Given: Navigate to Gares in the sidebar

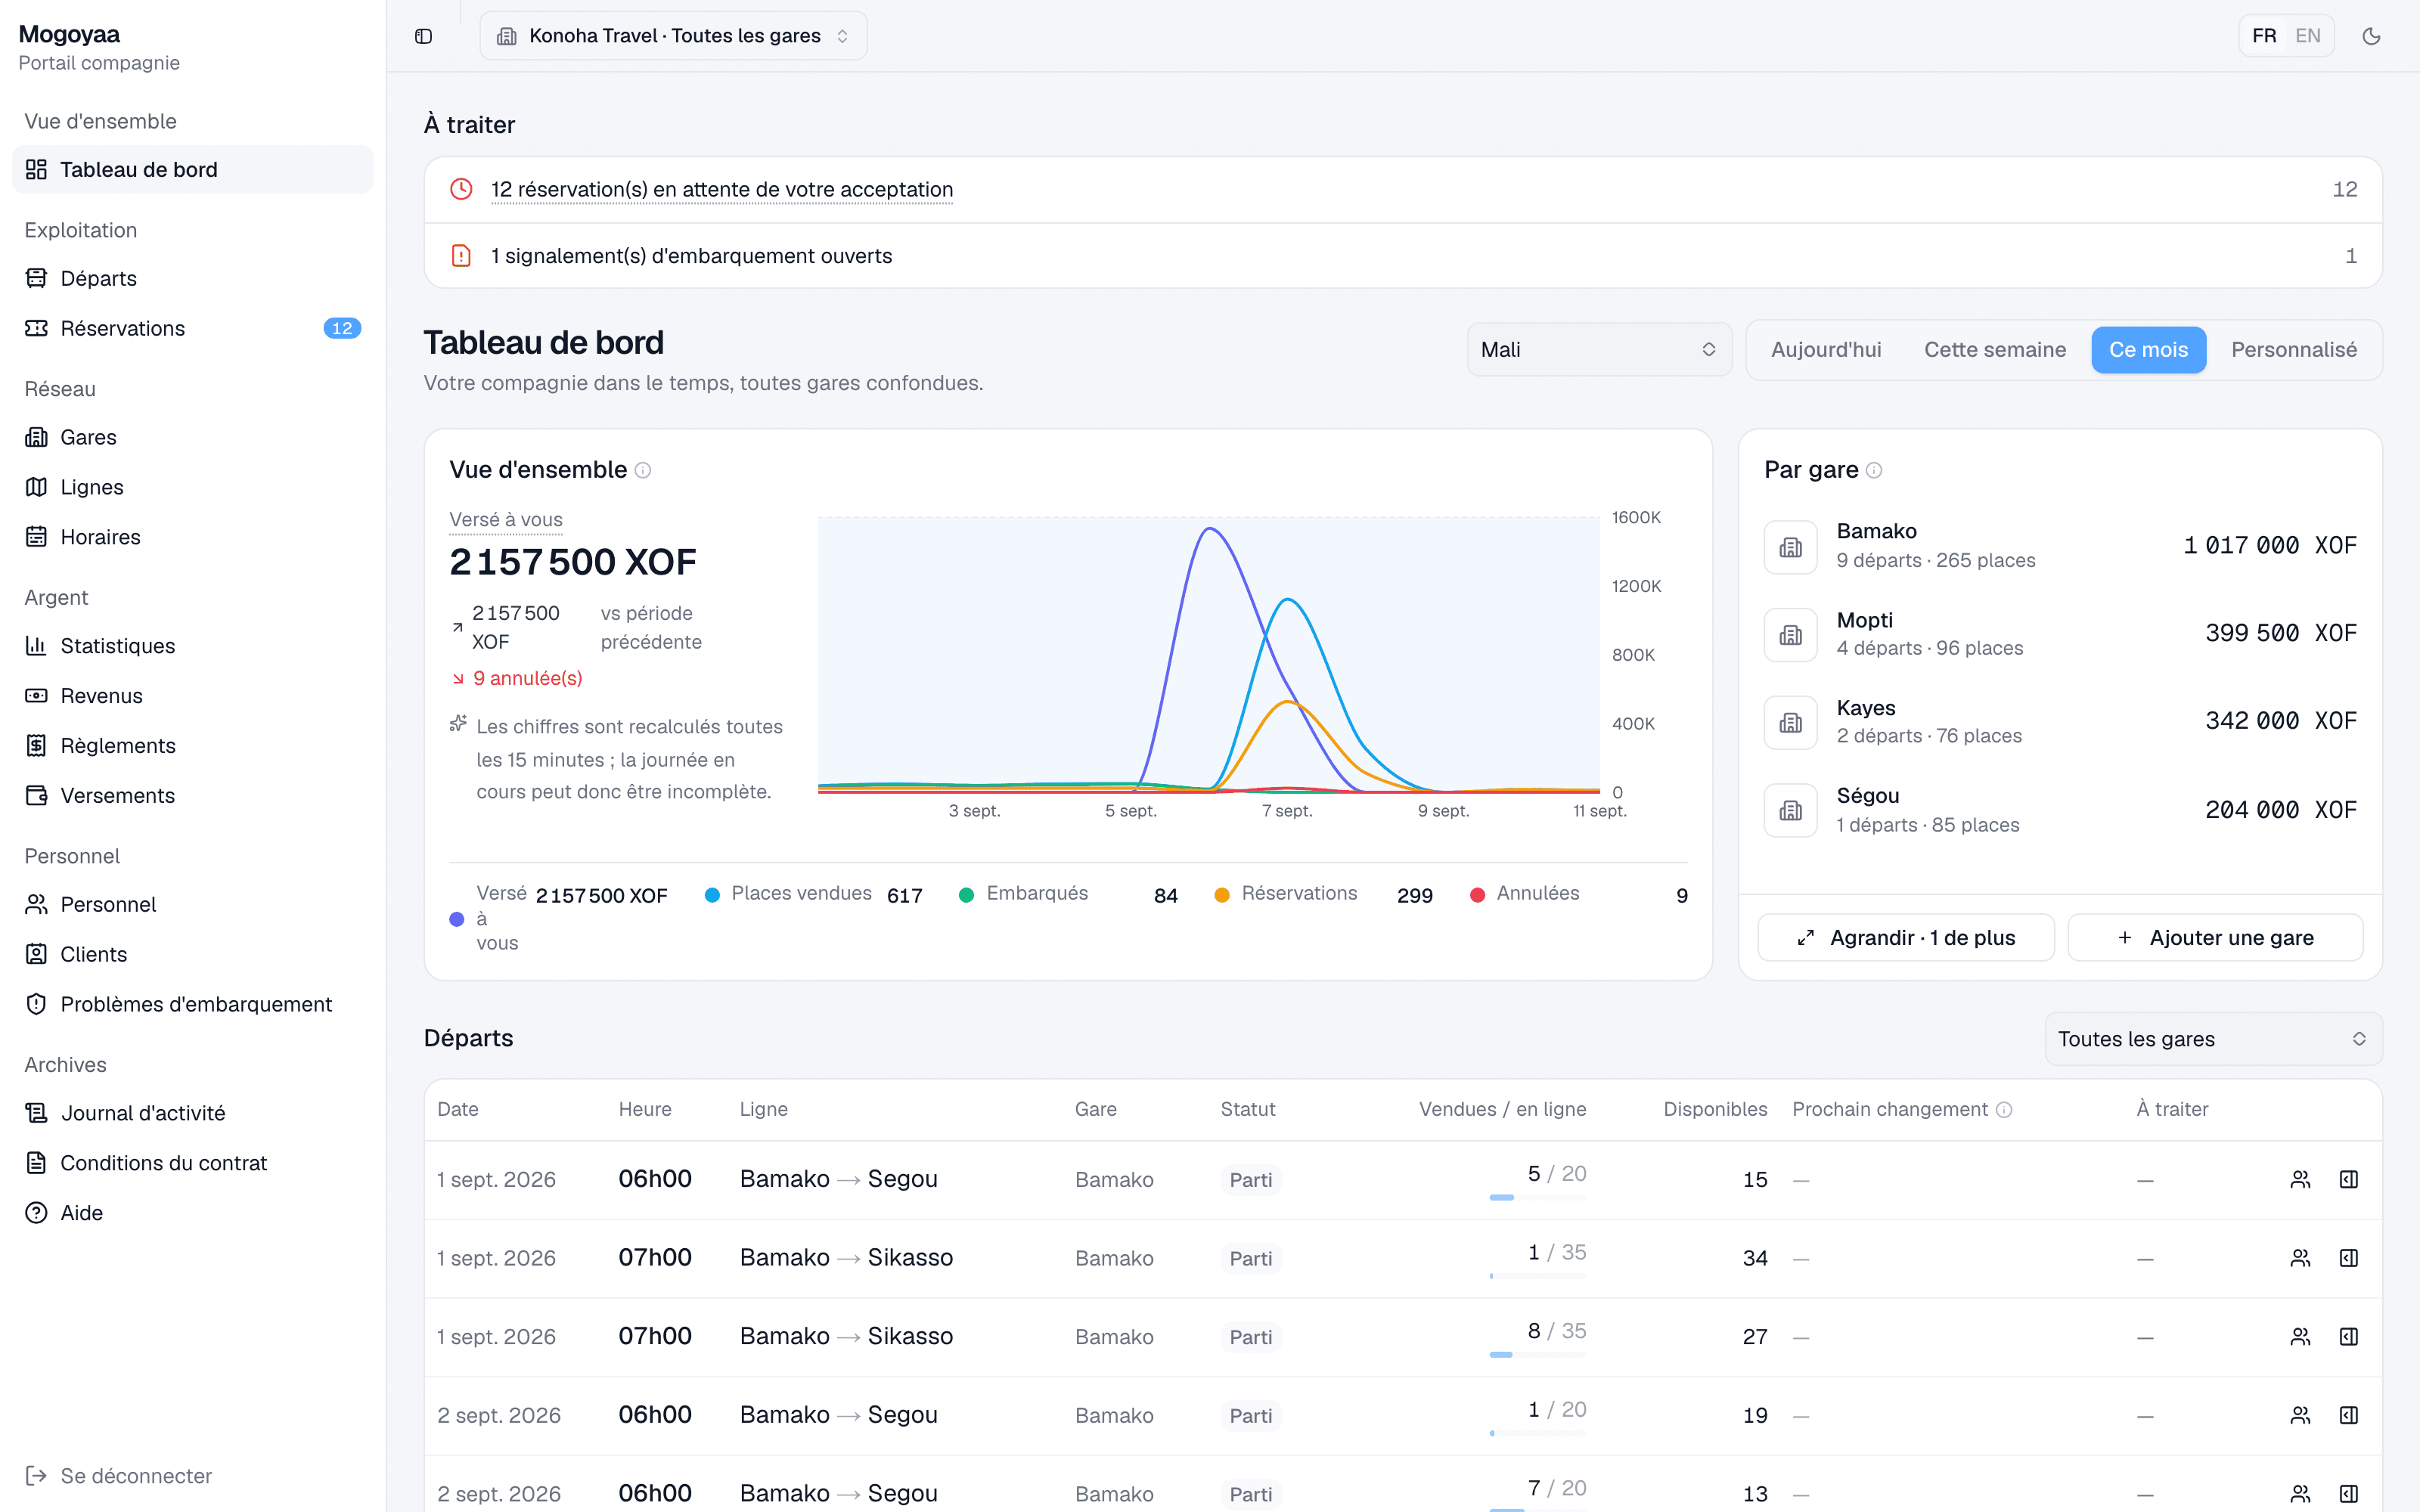Looking at the screenshot, I should point(192,437).
